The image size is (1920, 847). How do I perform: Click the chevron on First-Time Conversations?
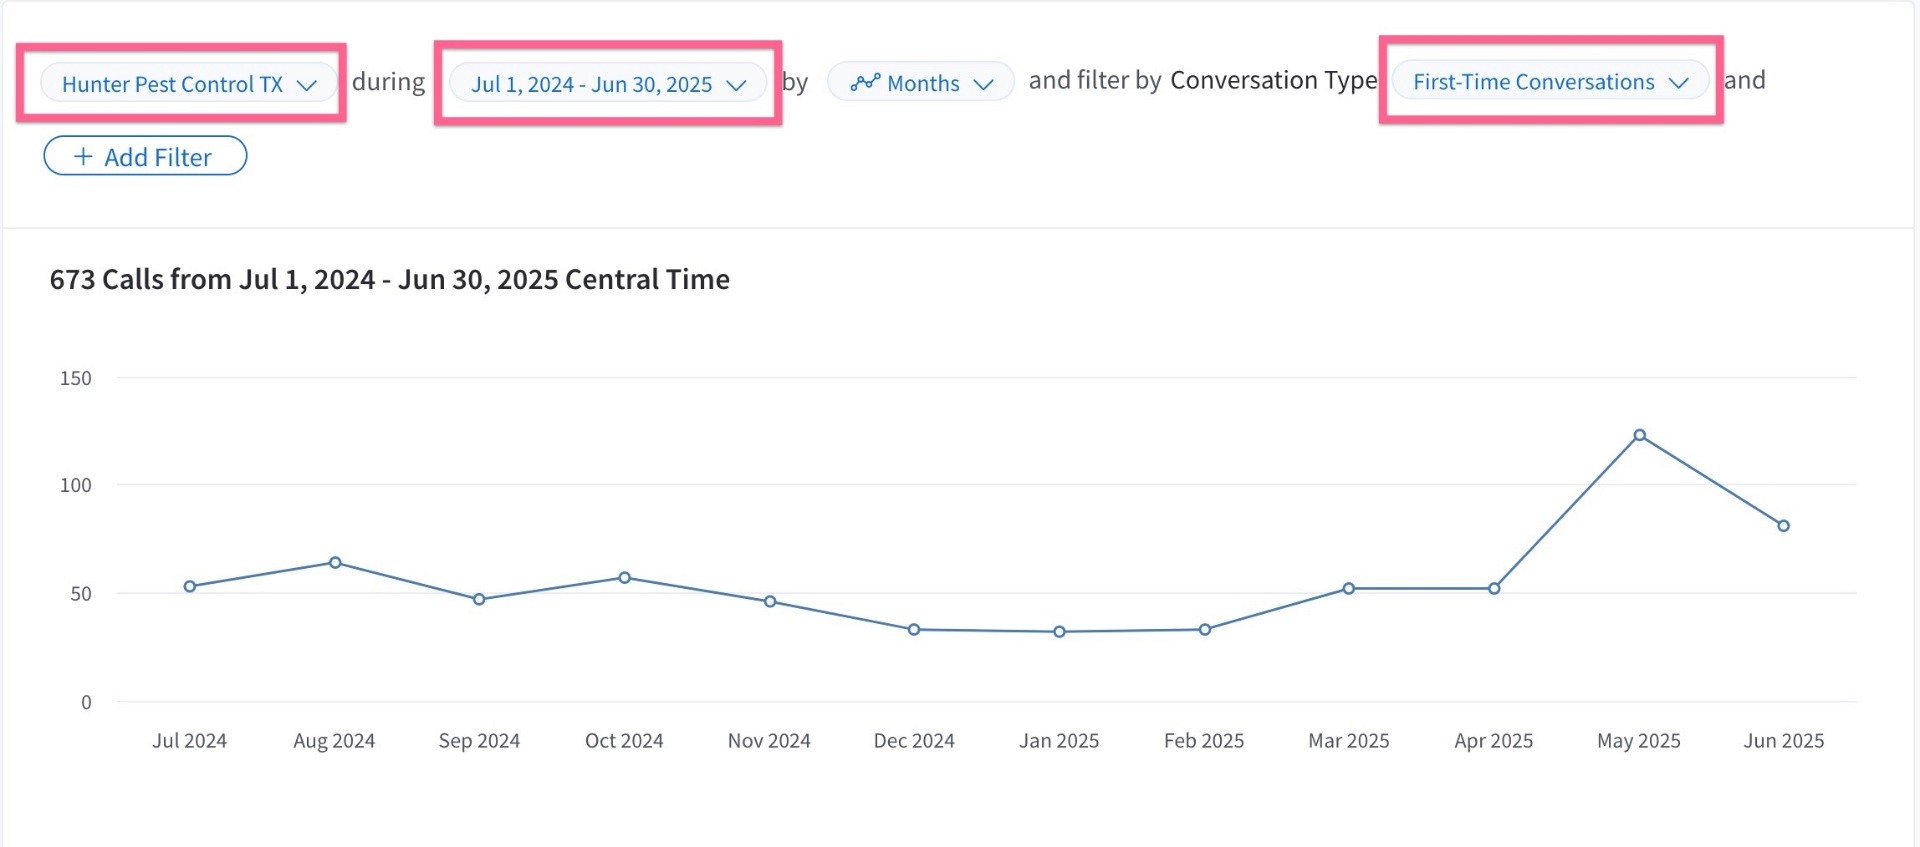1679,82
